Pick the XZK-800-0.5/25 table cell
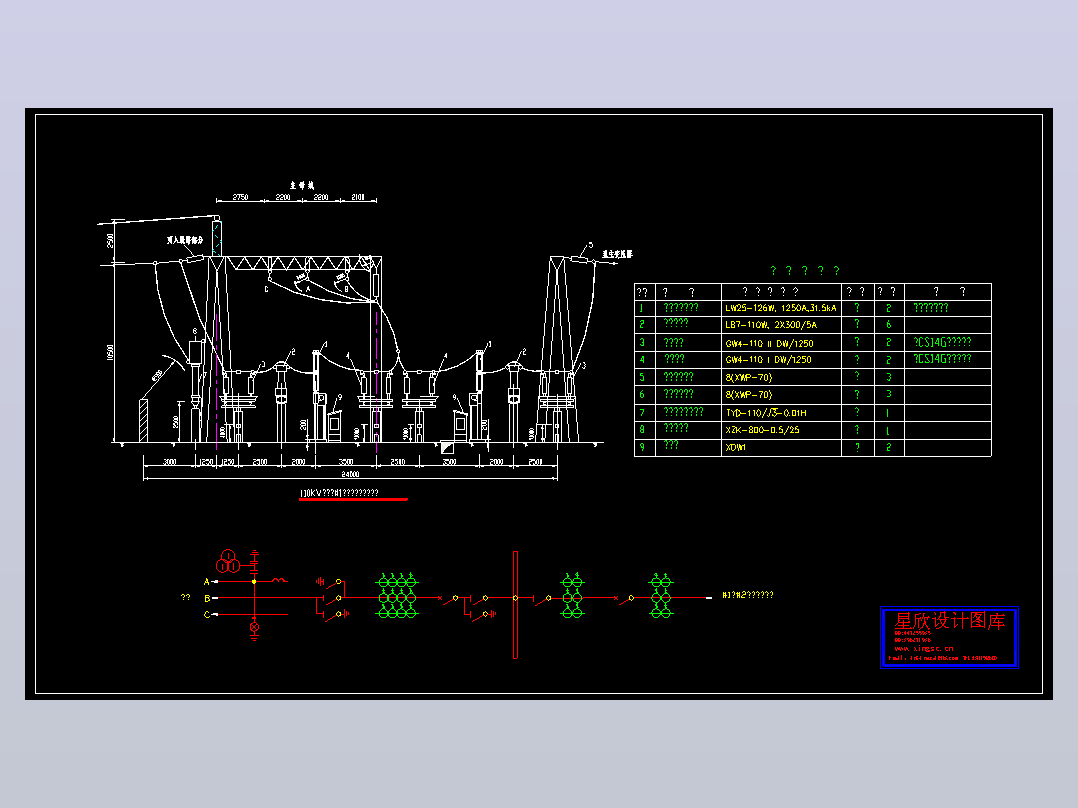The height and width of the screenshot is (808, 1078). [x=781, y=430]
